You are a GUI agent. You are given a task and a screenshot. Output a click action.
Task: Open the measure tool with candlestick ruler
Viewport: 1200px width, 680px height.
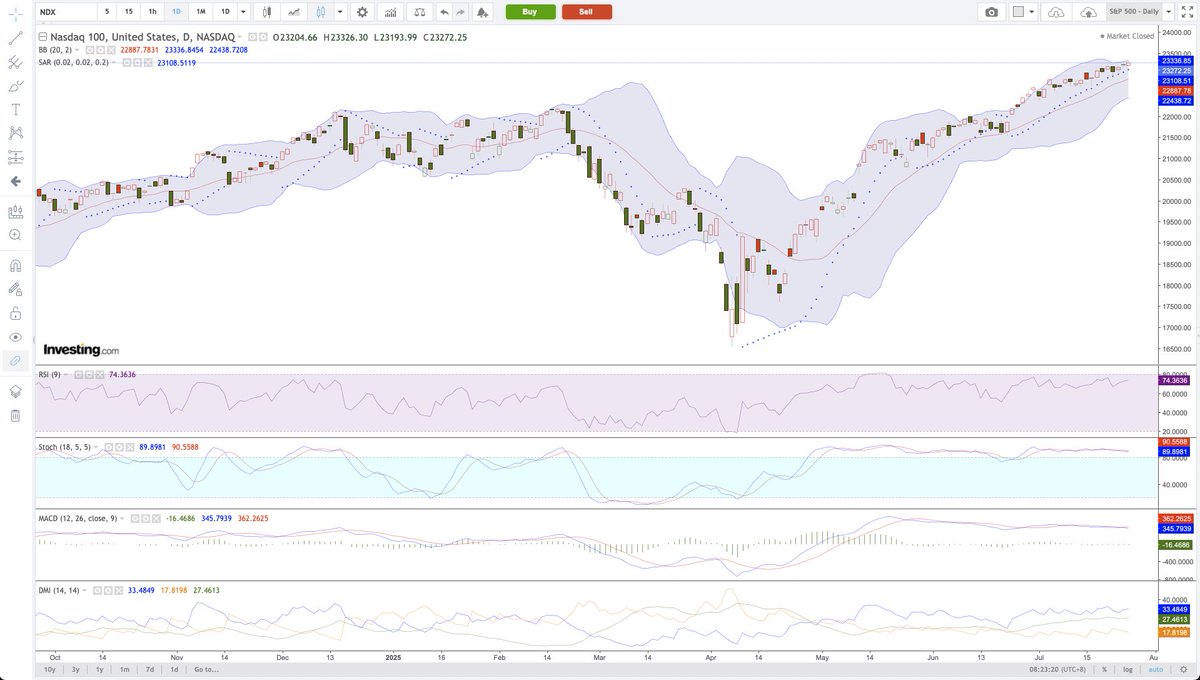click(15, 211)
